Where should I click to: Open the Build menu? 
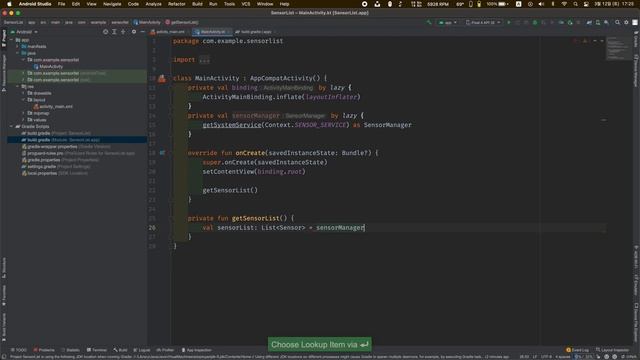[x=197, y=4]
